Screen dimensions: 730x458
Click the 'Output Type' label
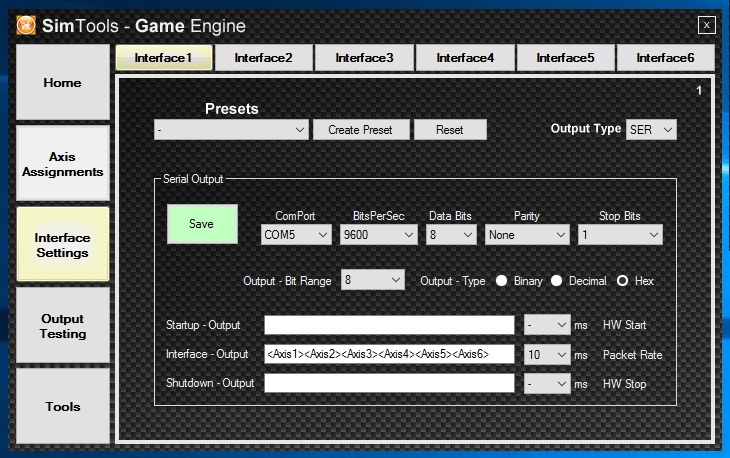(586, 128)
